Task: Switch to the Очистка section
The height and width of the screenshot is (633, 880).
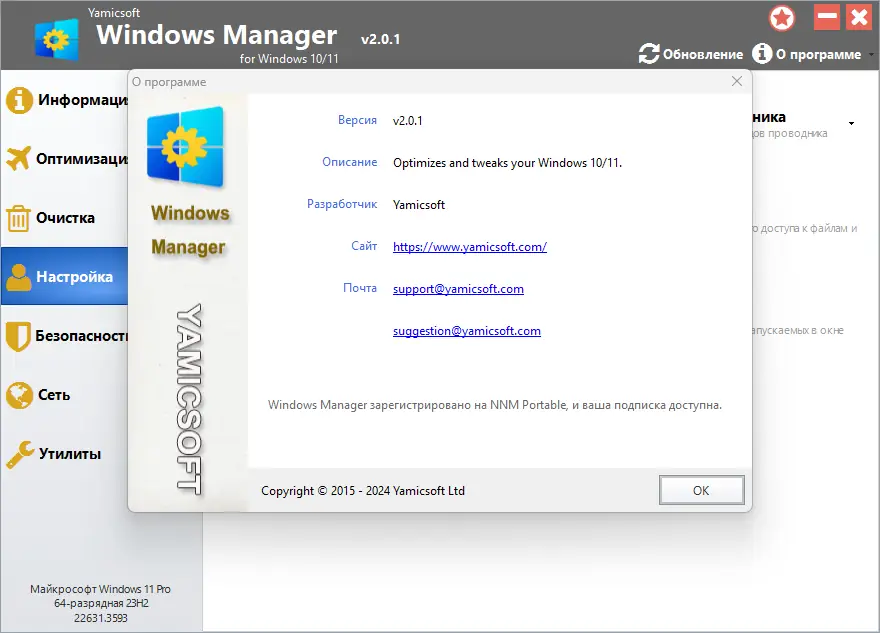Action: pyautogui.click(x=65, y=218)
